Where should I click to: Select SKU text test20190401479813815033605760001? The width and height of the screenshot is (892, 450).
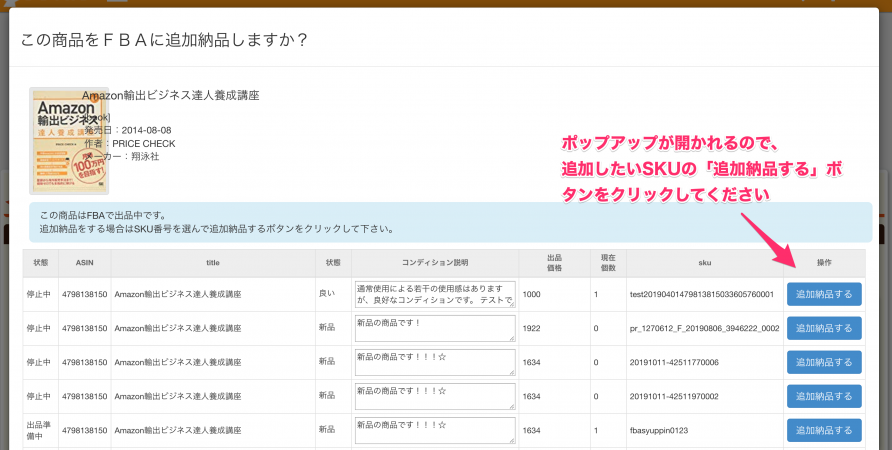click(702, 295)
